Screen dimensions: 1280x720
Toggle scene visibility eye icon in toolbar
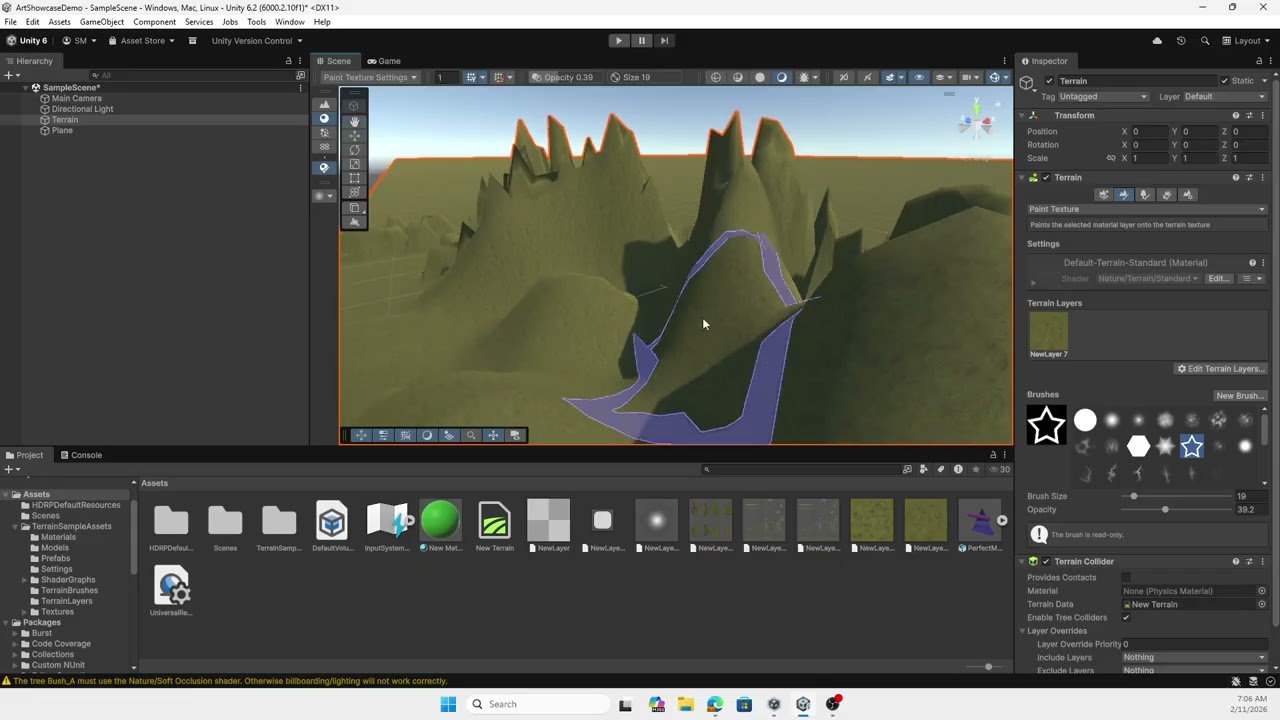coord(919,77)
